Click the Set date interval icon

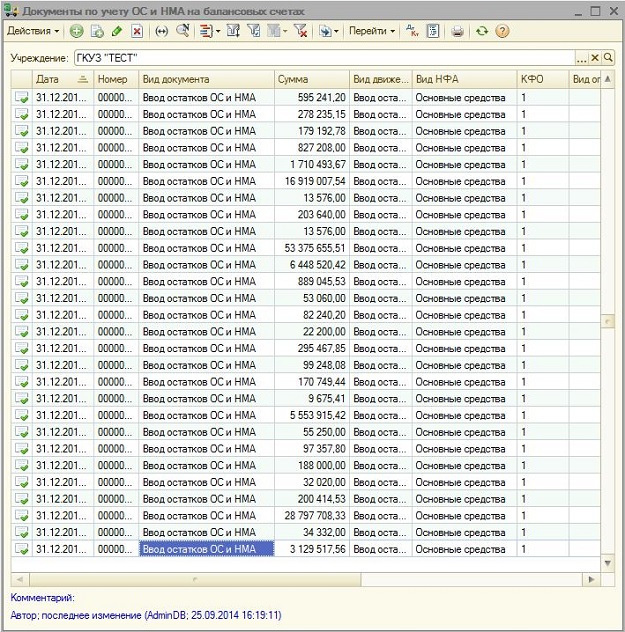162,32
